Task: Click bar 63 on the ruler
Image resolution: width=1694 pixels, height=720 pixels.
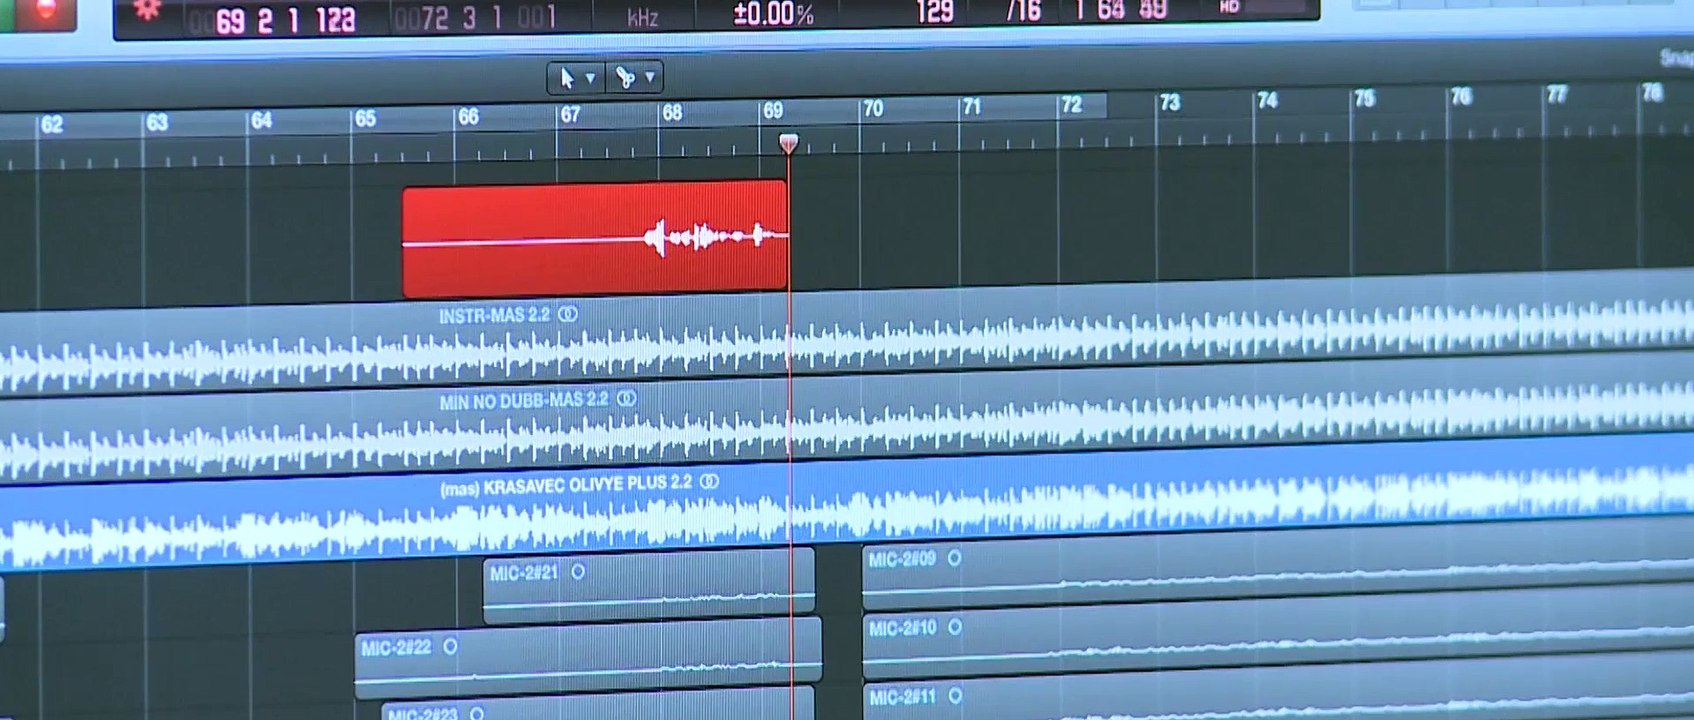Action: (x=157, y=123)
